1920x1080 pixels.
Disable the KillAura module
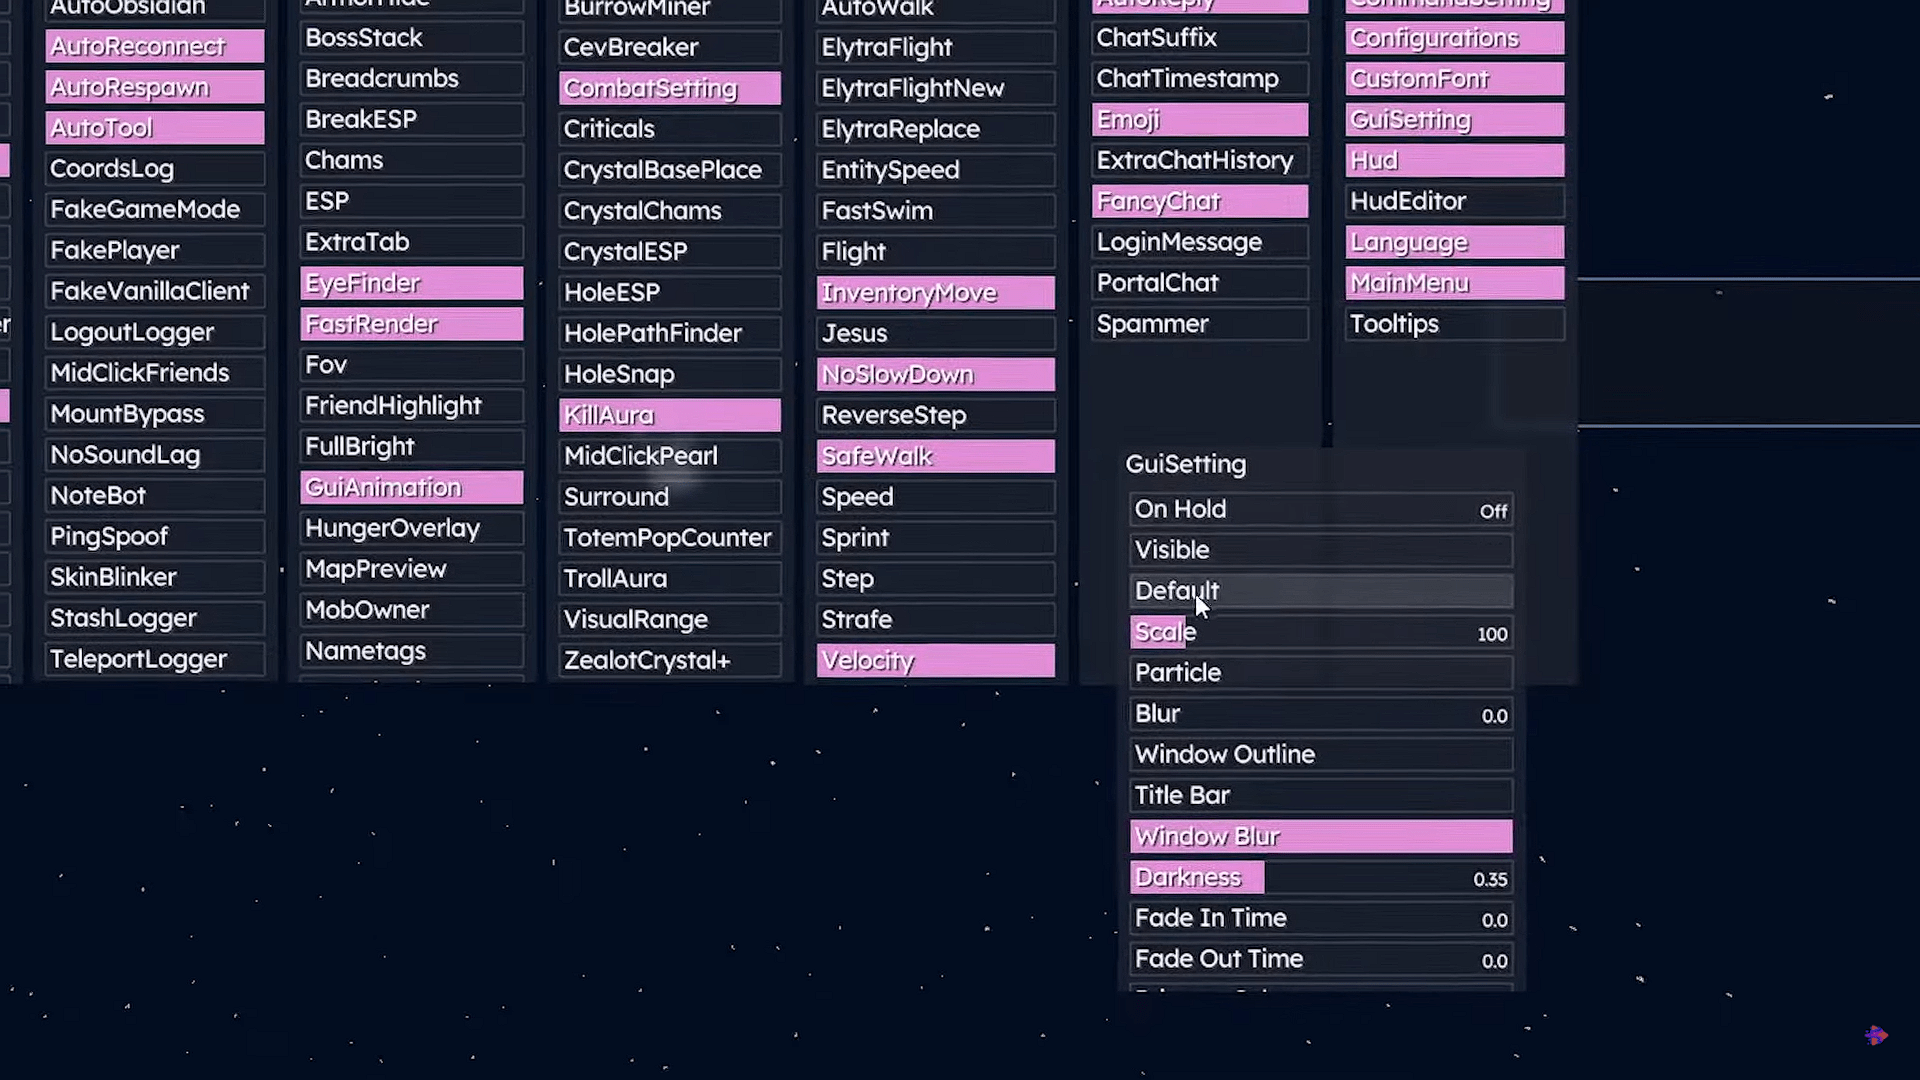coord(669,415)
